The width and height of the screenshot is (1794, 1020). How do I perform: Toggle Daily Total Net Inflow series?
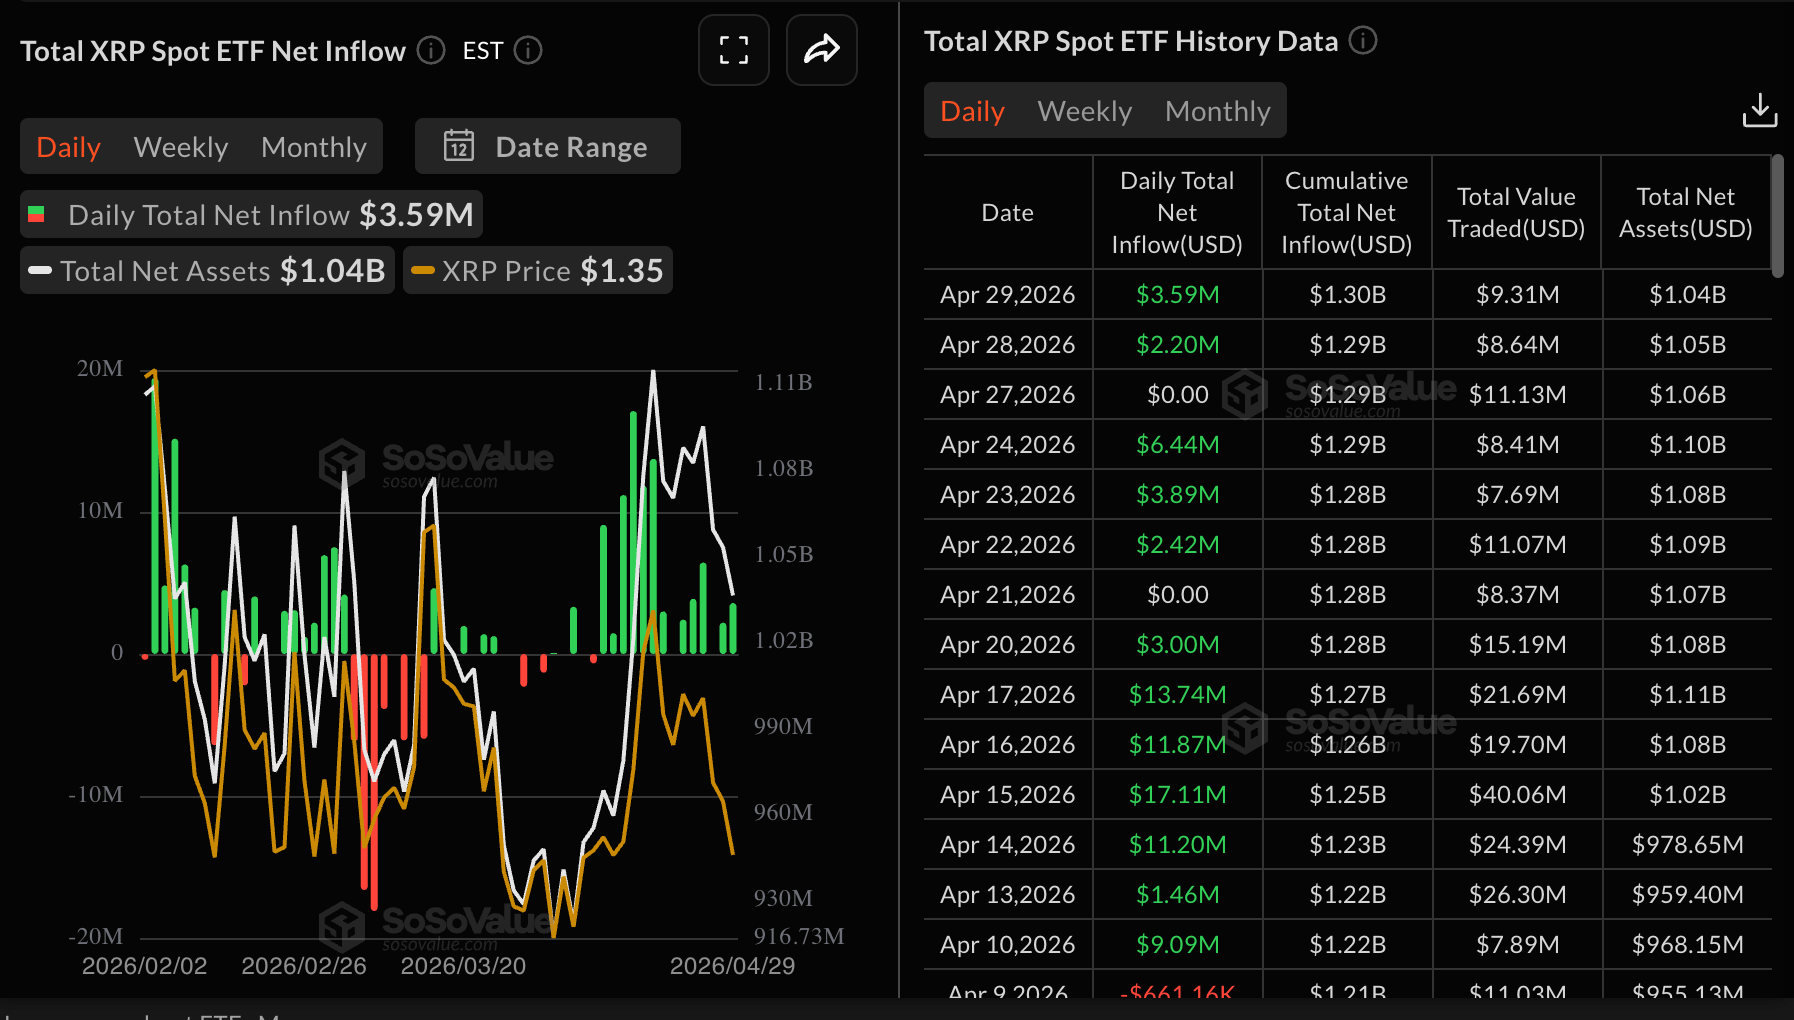click(251, 215)
